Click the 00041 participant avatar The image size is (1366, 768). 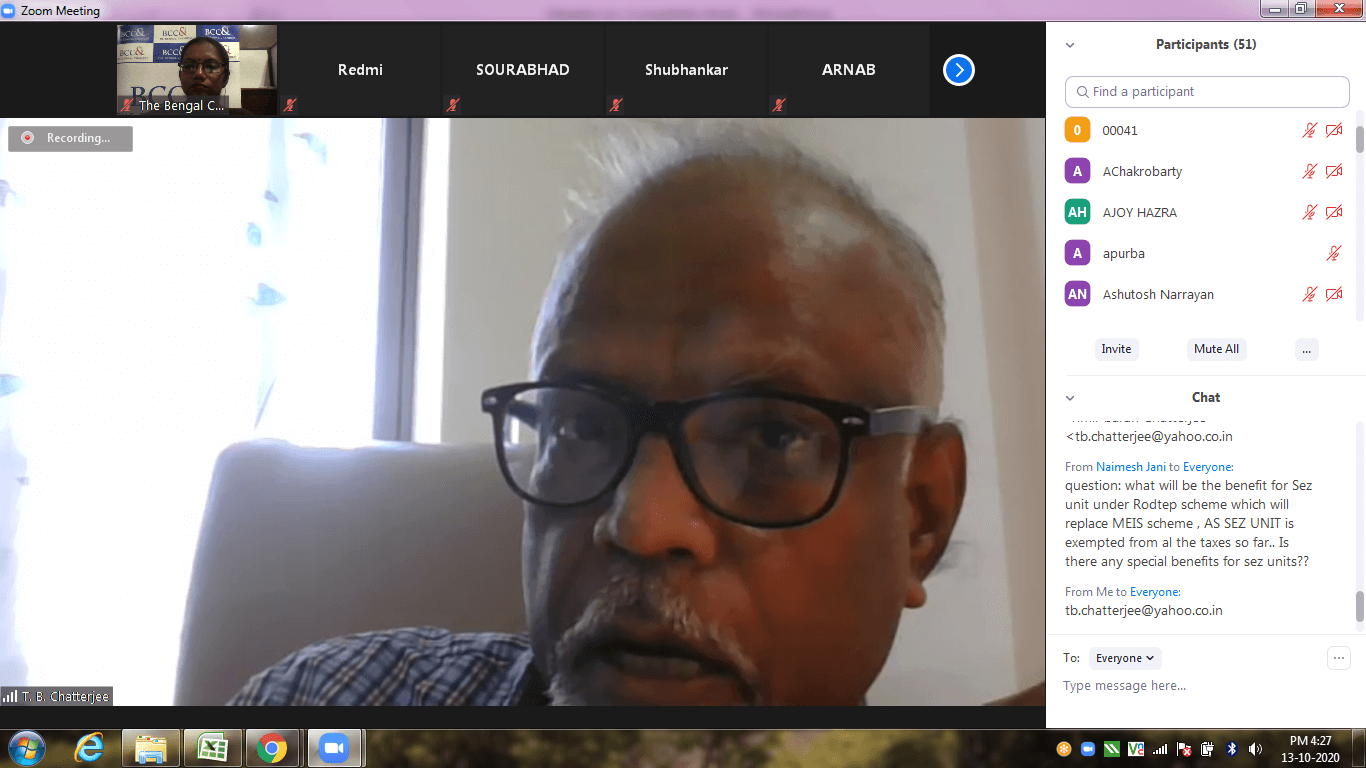(1077, 130)
